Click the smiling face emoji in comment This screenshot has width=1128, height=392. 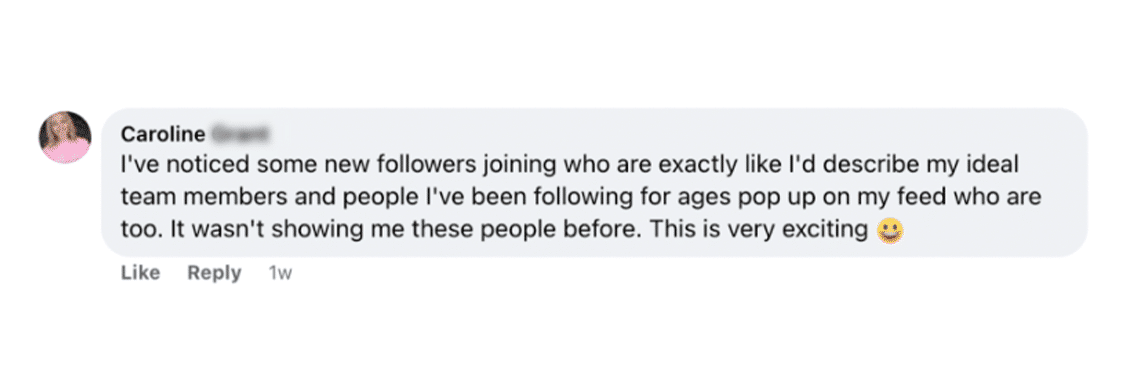pos(890,231)
